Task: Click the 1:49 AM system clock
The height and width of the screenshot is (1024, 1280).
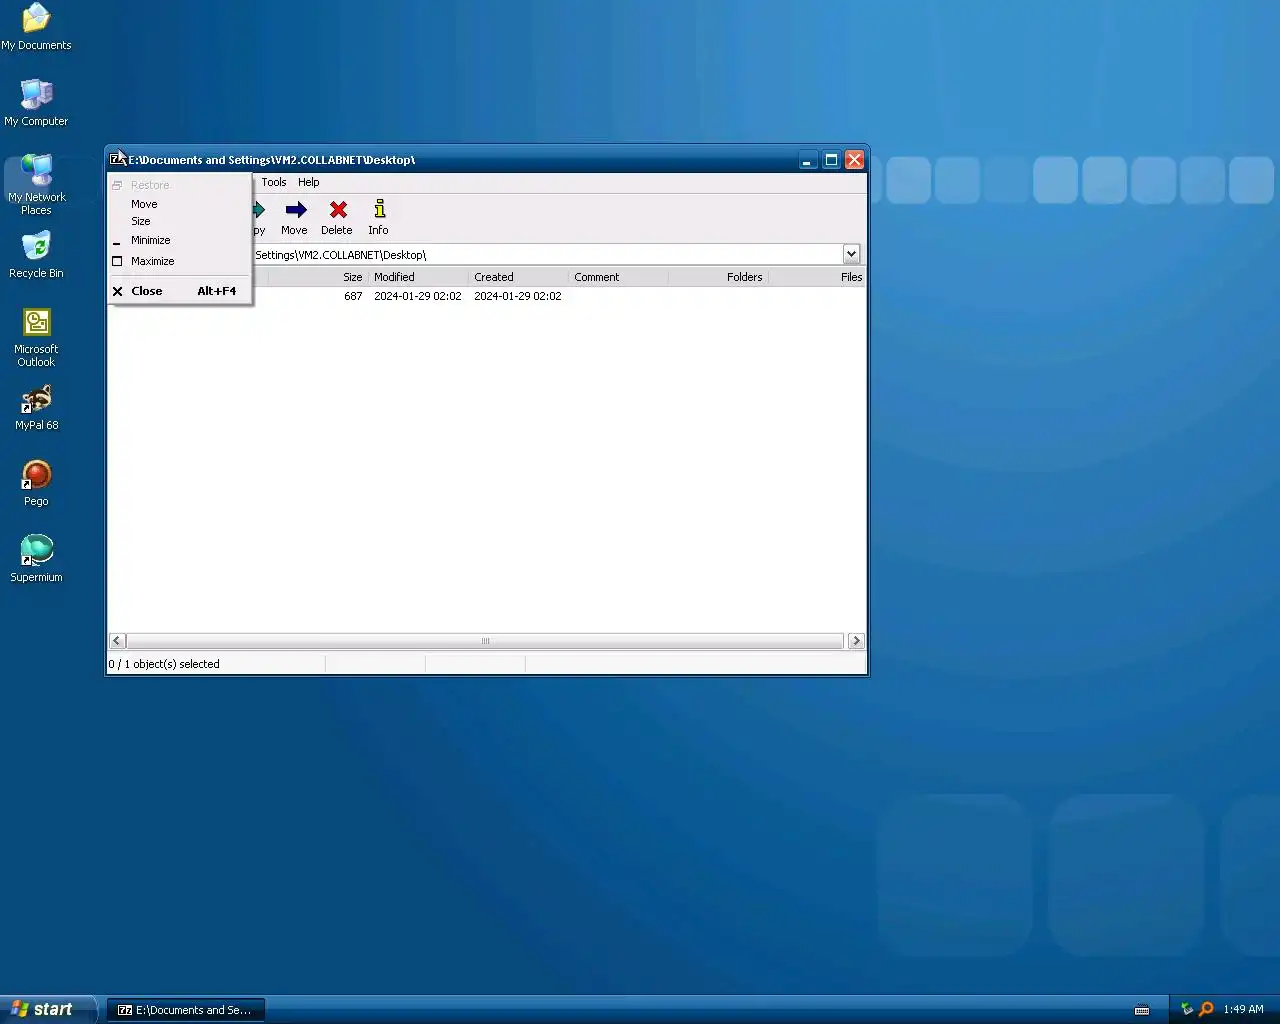Action: 1243,1009
